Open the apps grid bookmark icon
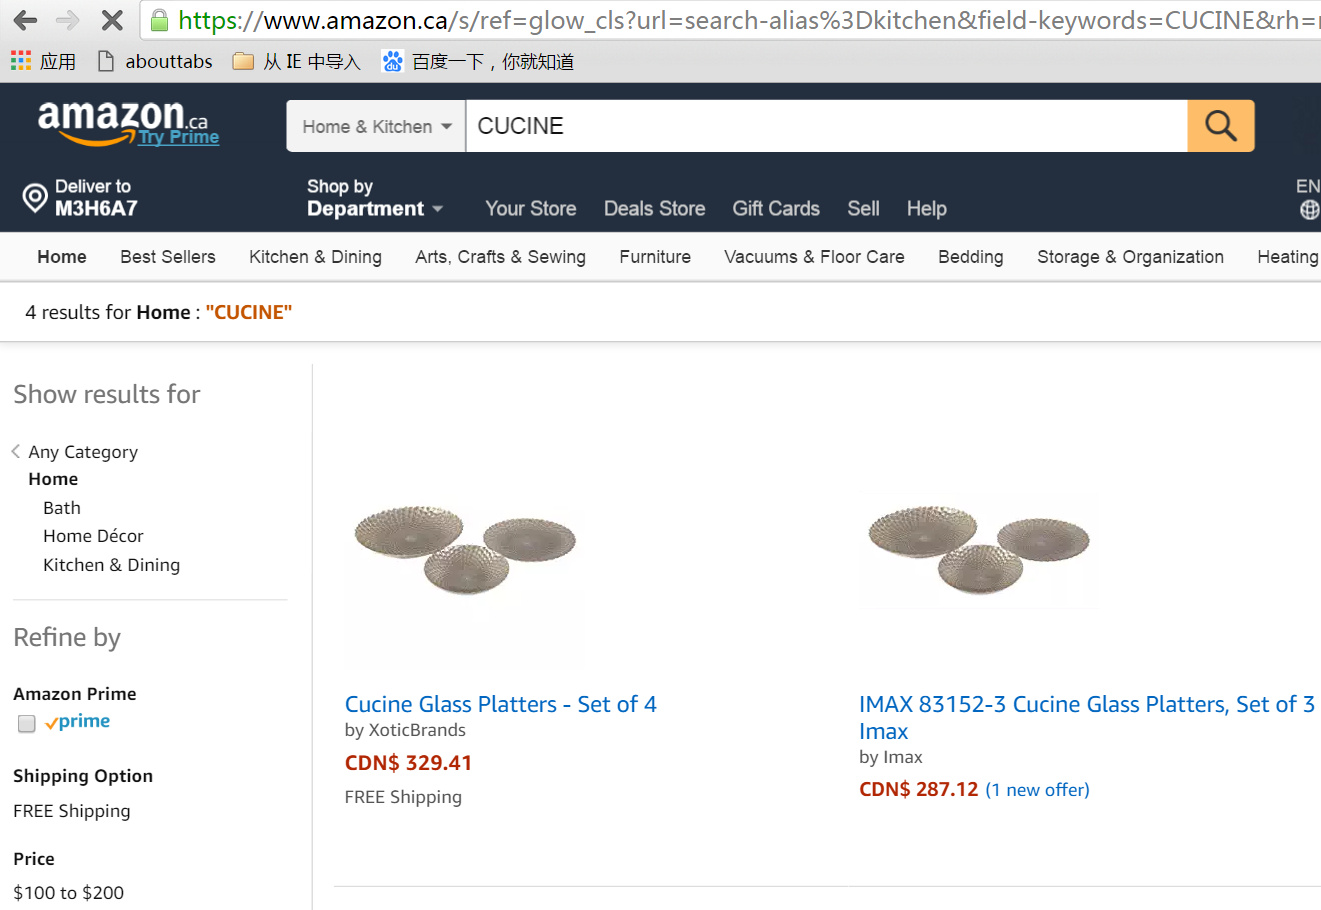The image size is (1321, 910). (x=21, y=62)
